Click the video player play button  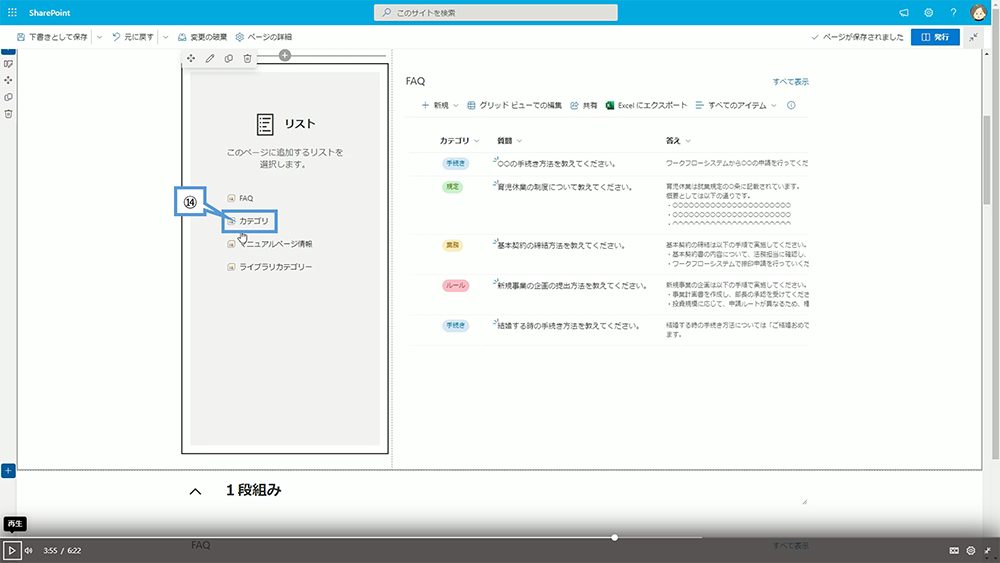point(11,550)
